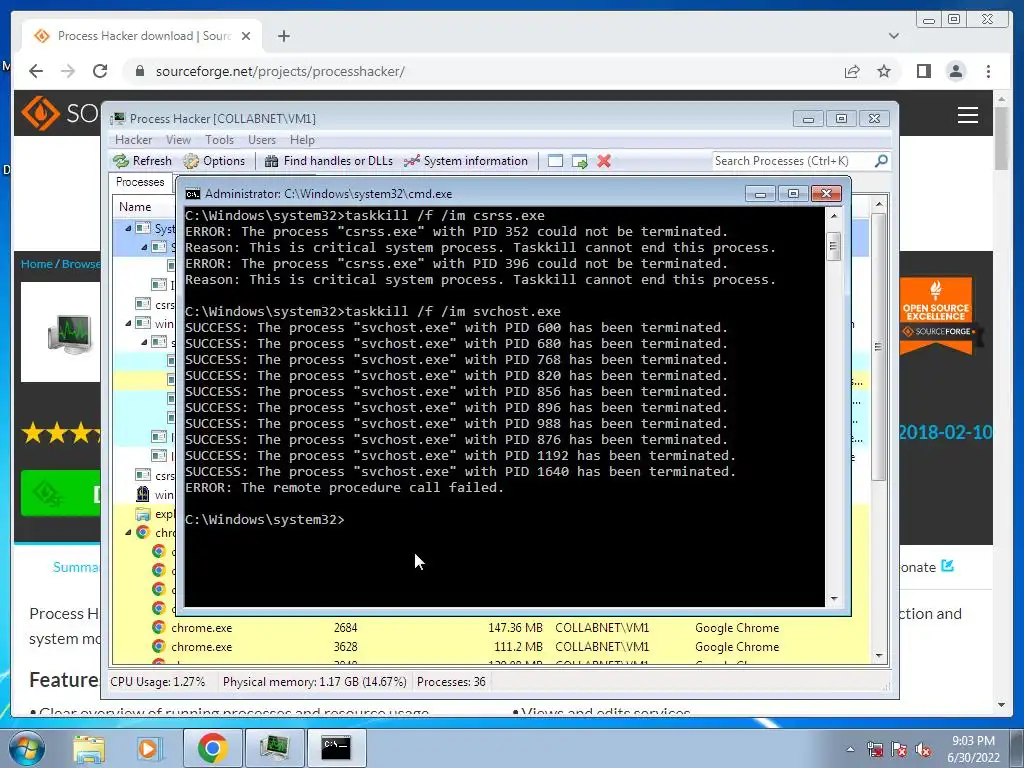Open Chrome three-dot menu
The image size is (1024, 768).
(988, 71)
